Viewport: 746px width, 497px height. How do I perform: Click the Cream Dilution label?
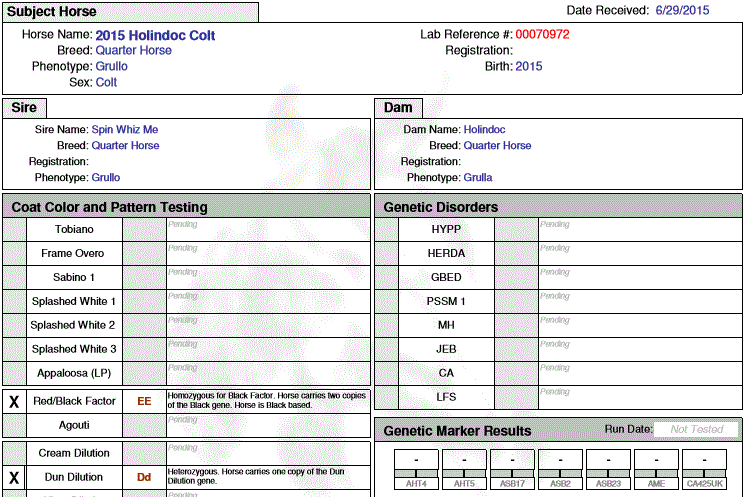pos(74,453)
